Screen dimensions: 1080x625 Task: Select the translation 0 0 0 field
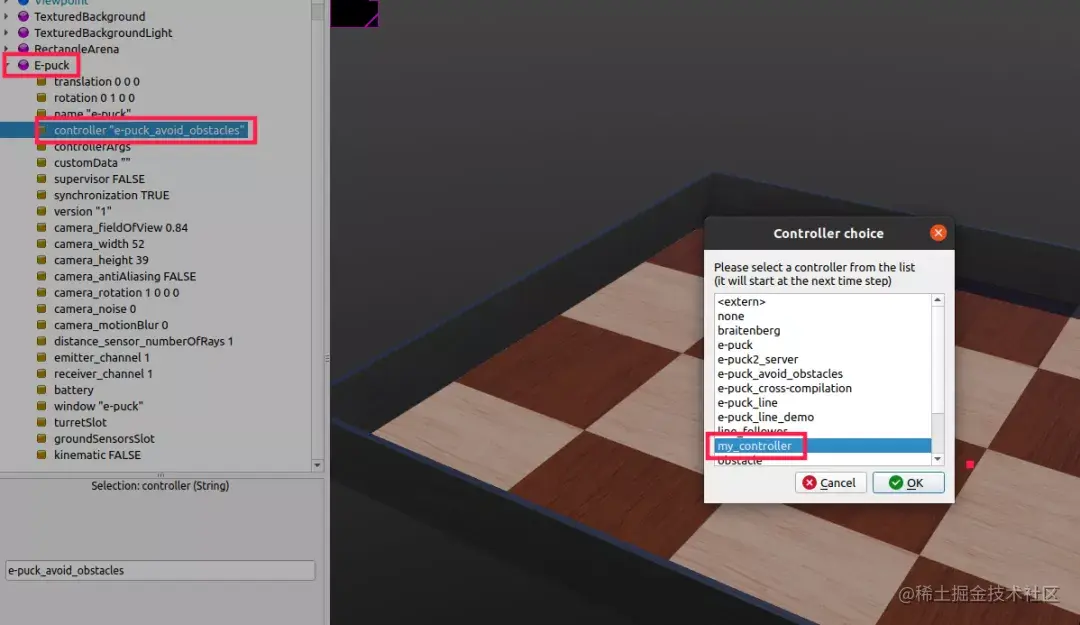(96, 81)
